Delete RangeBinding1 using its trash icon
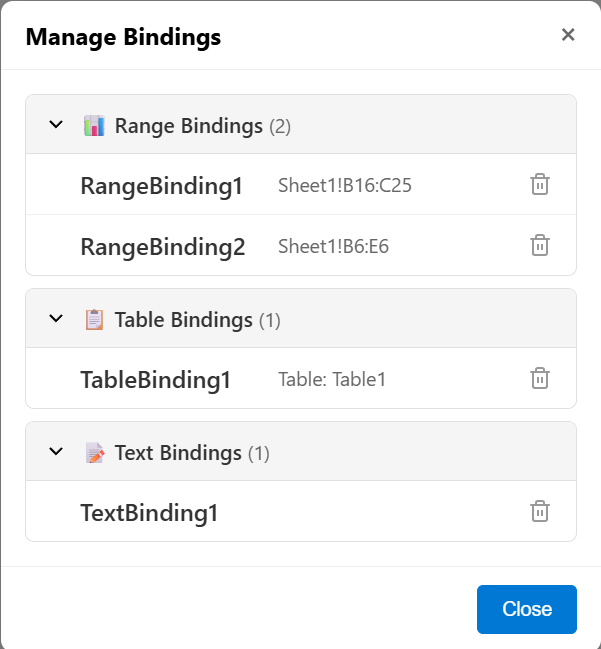 (539, 184)
